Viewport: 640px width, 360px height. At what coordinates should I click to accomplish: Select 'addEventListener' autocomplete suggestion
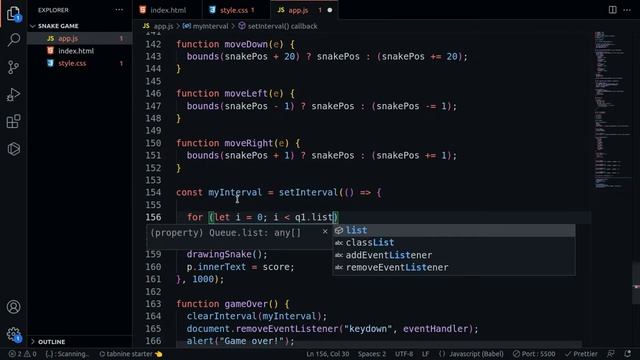click(x=454, y=255)
